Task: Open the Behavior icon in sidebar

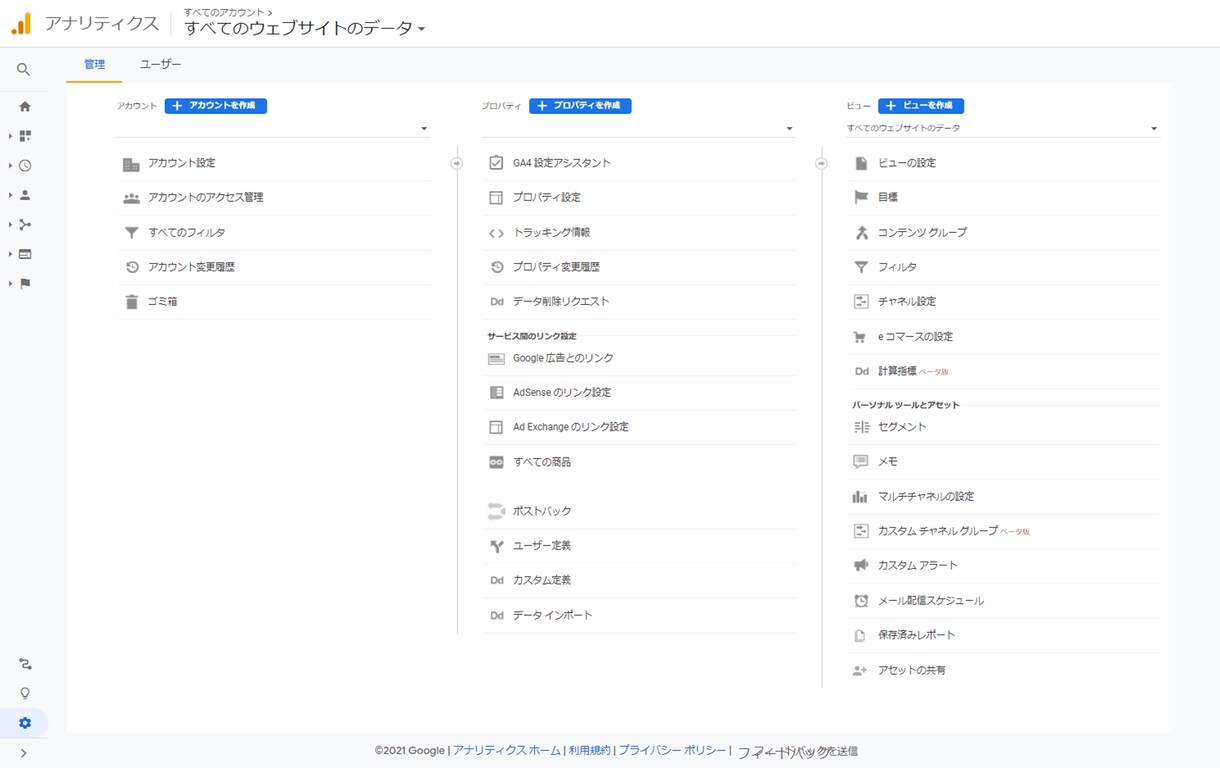Action: (25, 254)
